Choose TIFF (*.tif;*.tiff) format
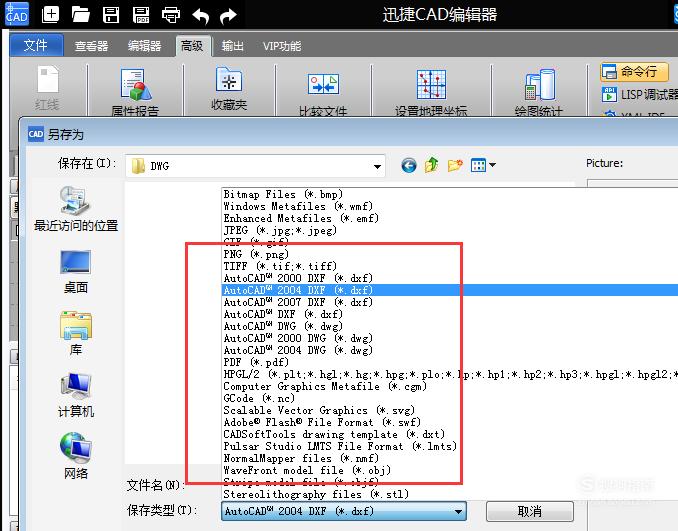The image size is (678, 531). (280, 266)
